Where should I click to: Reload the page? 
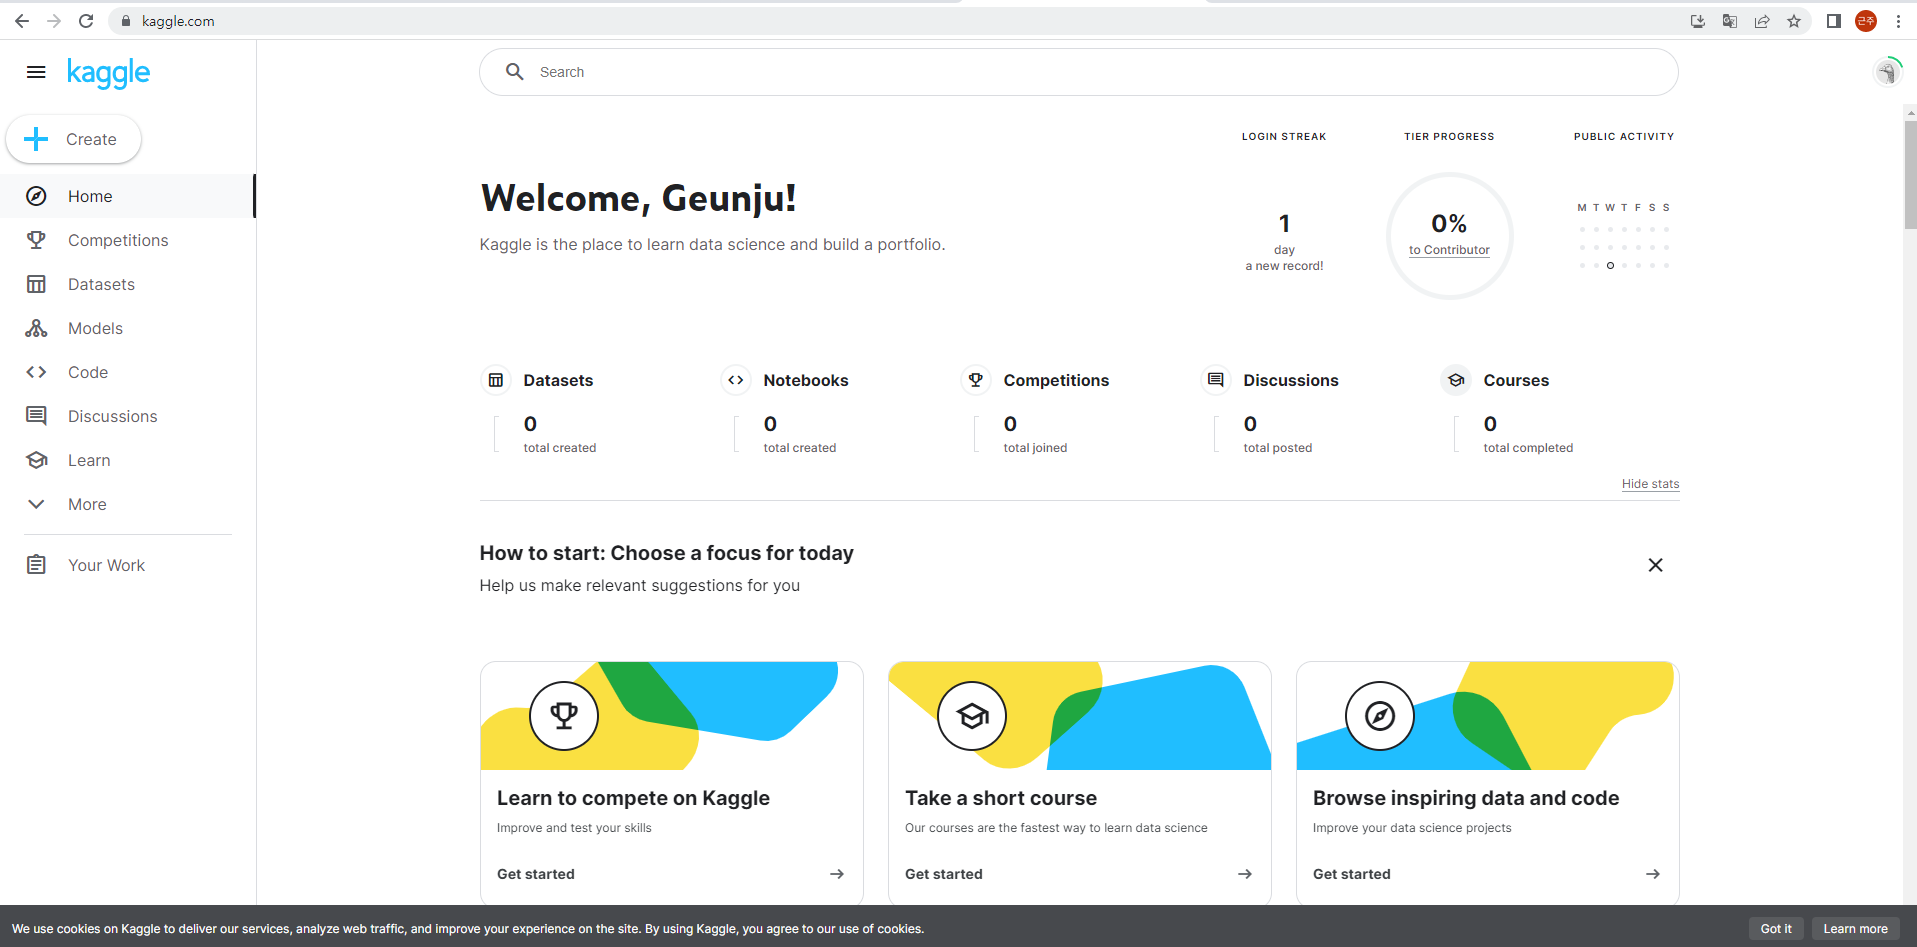tap(86, 21)
